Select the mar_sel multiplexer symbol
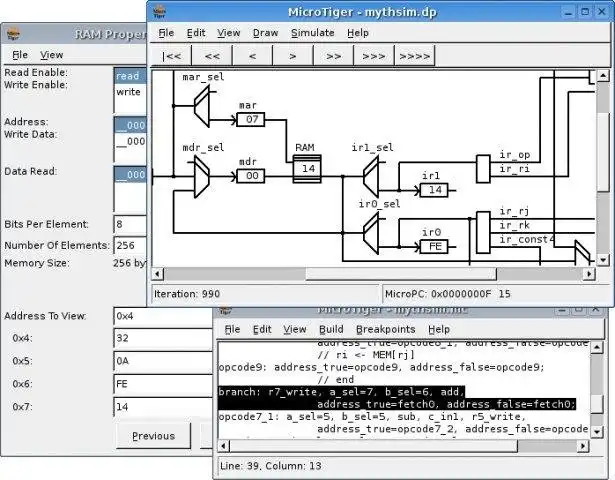This screenshot has height=480, width=615. pyautogui.click(x=202, y=106)
